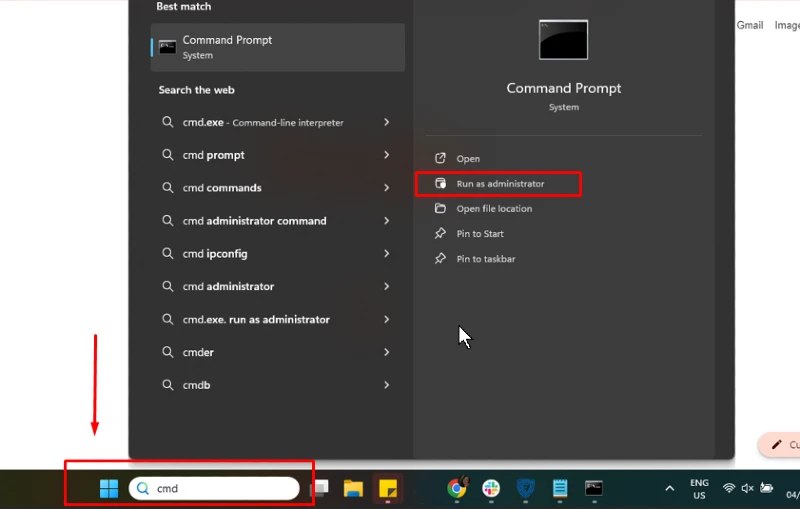Expand the cmd ipconfig suggestion chevron
The height and width of the screenshot is (509, 800).
click(x=387, y=253)
